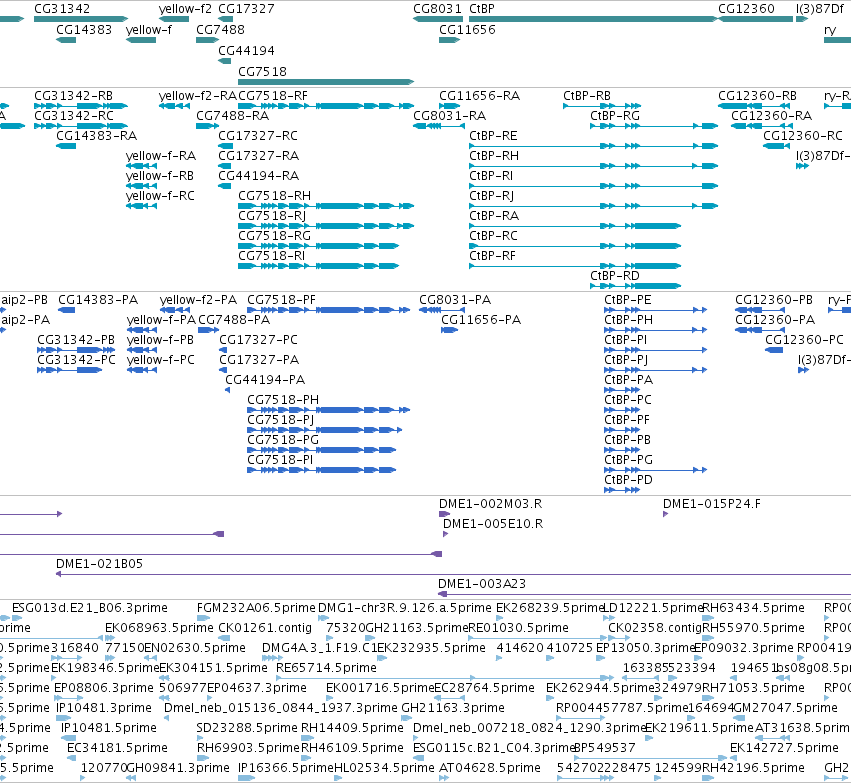
Task: Click the CG31342-PB protein label
Action: point(76,340)
